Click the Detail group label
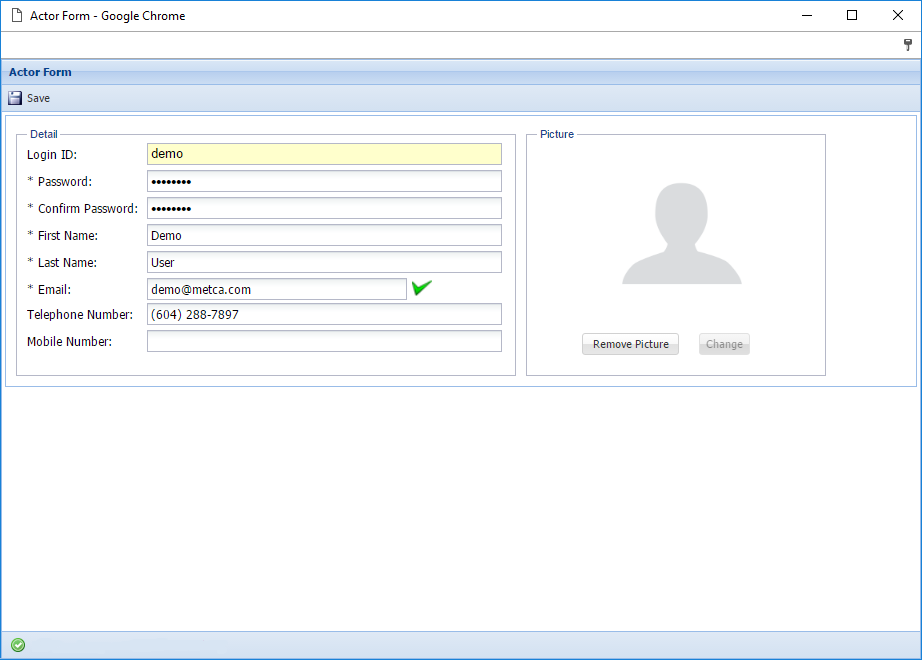Image resolution: width=922 pixels, height=660 pixels. (x=43, y=134)
